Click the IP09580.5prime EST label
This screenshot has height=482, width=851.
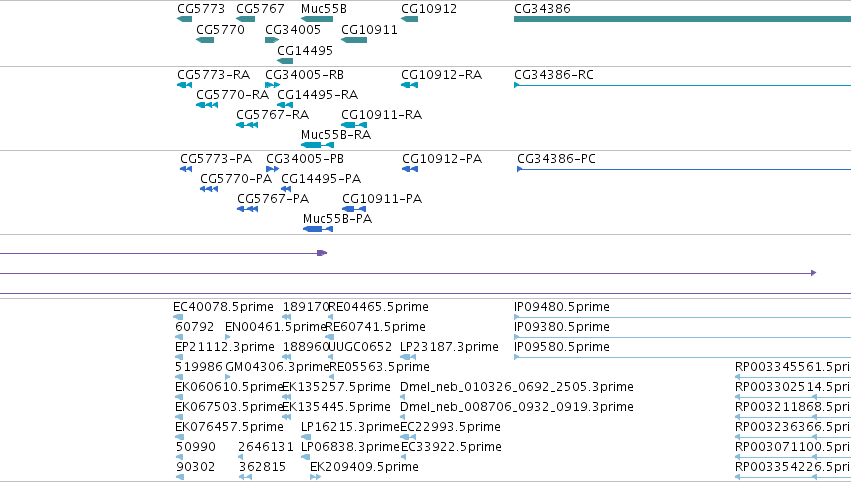pos(562,347)
